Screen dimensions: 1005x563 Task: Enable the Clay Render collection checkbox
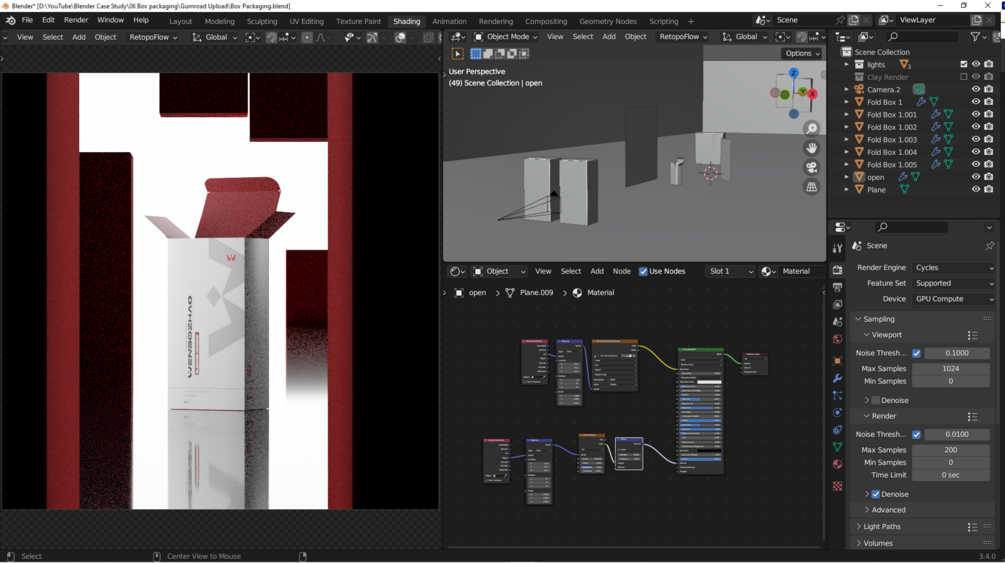tap(963, 77)
